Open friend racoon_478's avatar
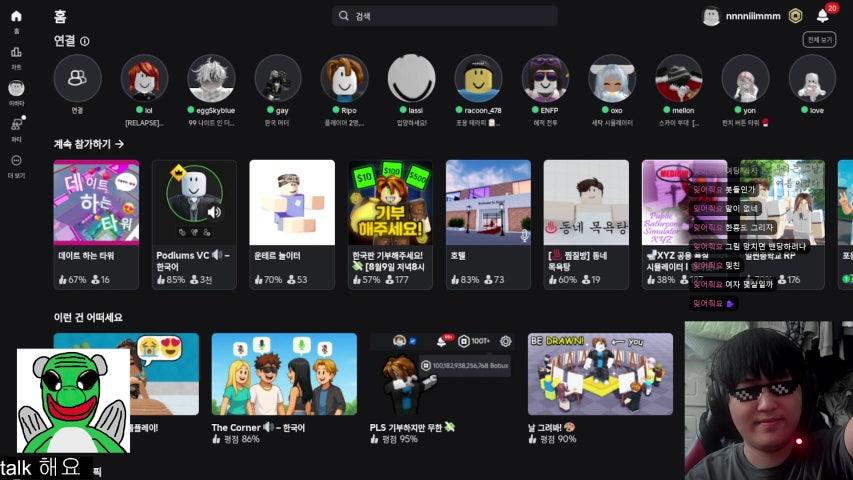853x480 pixels. tap(478, 78)
